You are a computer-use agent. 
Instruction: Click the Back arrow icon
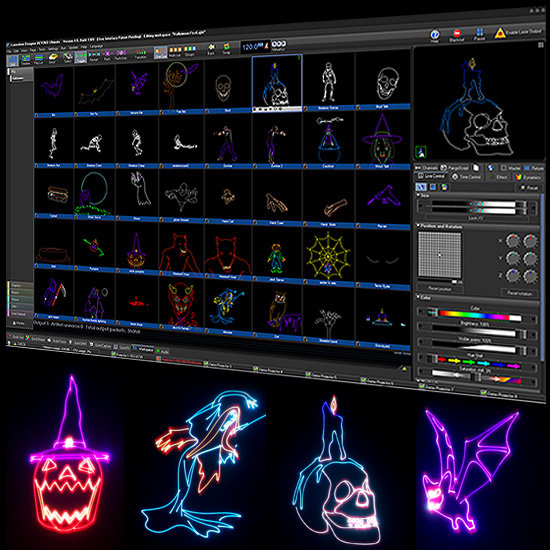tap(211, 49)
